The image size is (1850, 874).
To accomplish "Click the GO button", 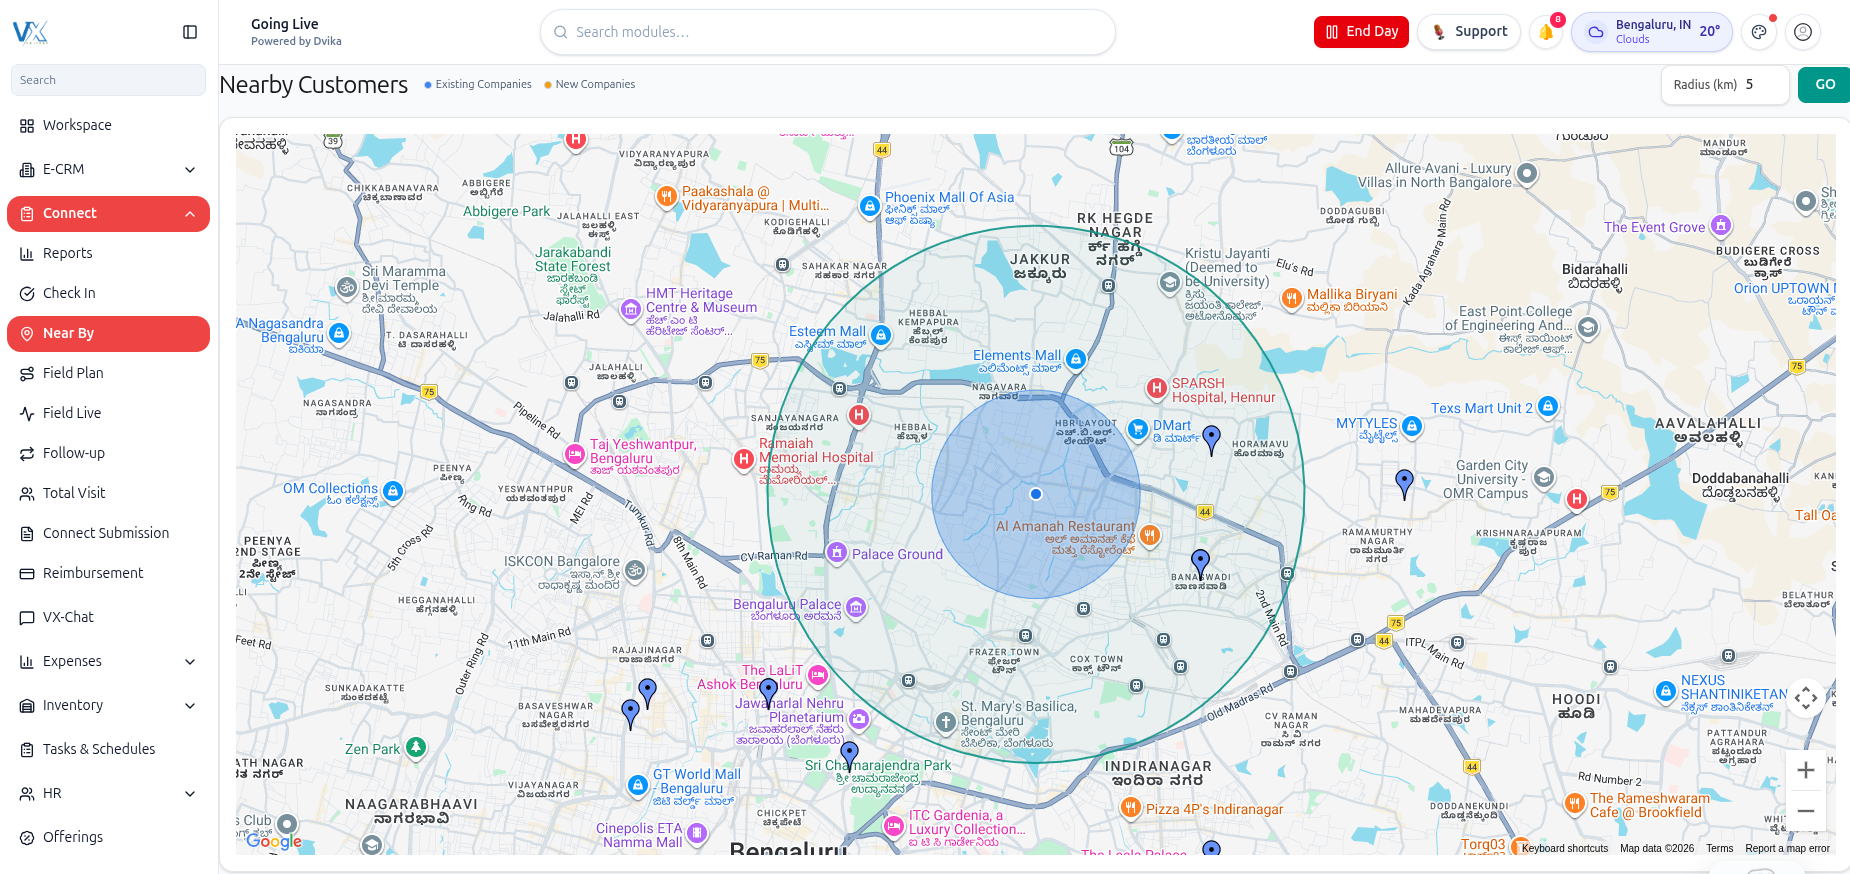I will [x=1824, y=85].
